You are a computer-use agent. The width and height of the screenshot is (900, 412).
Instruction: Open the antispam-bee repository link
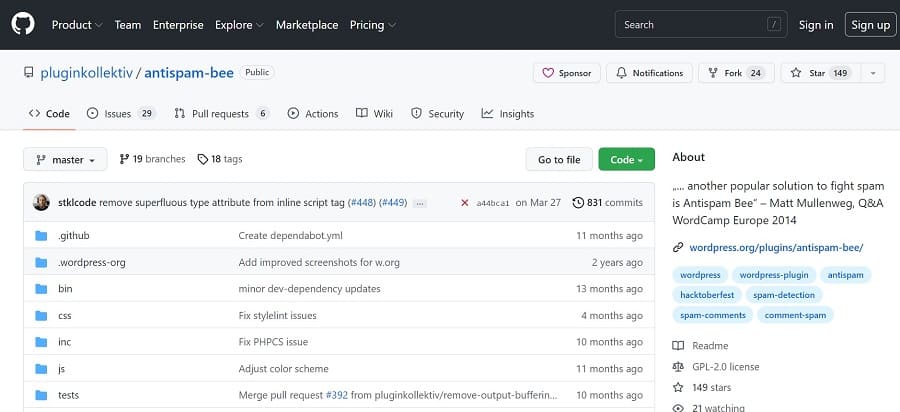click(189, 73)
